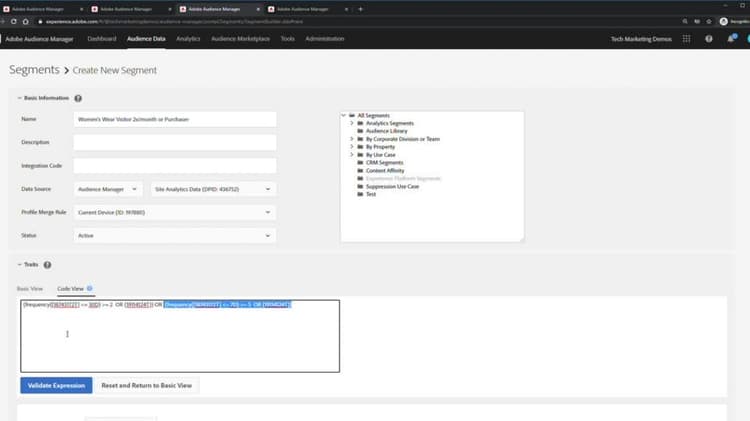Open the Analytics menu

coord(188,39)
